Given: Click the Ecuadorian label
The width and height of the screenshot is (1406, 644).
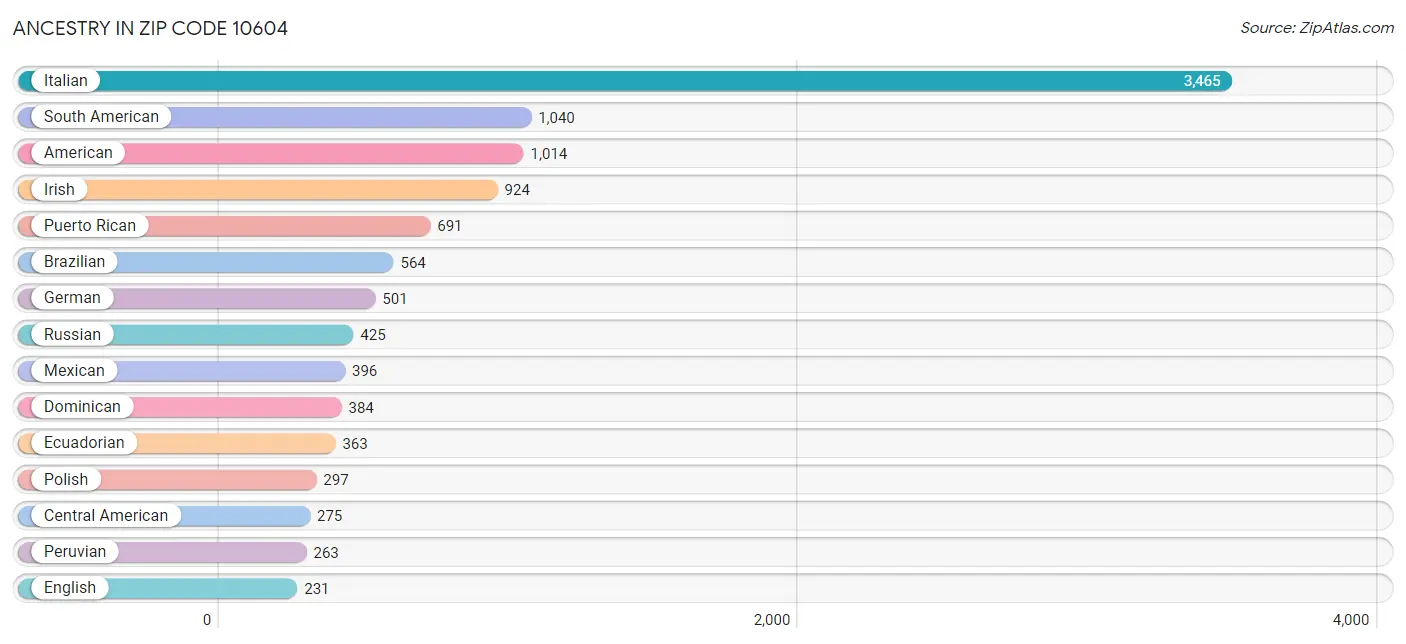Looking at the screenshot, I should pyautogui.click(x=84, y=443).
